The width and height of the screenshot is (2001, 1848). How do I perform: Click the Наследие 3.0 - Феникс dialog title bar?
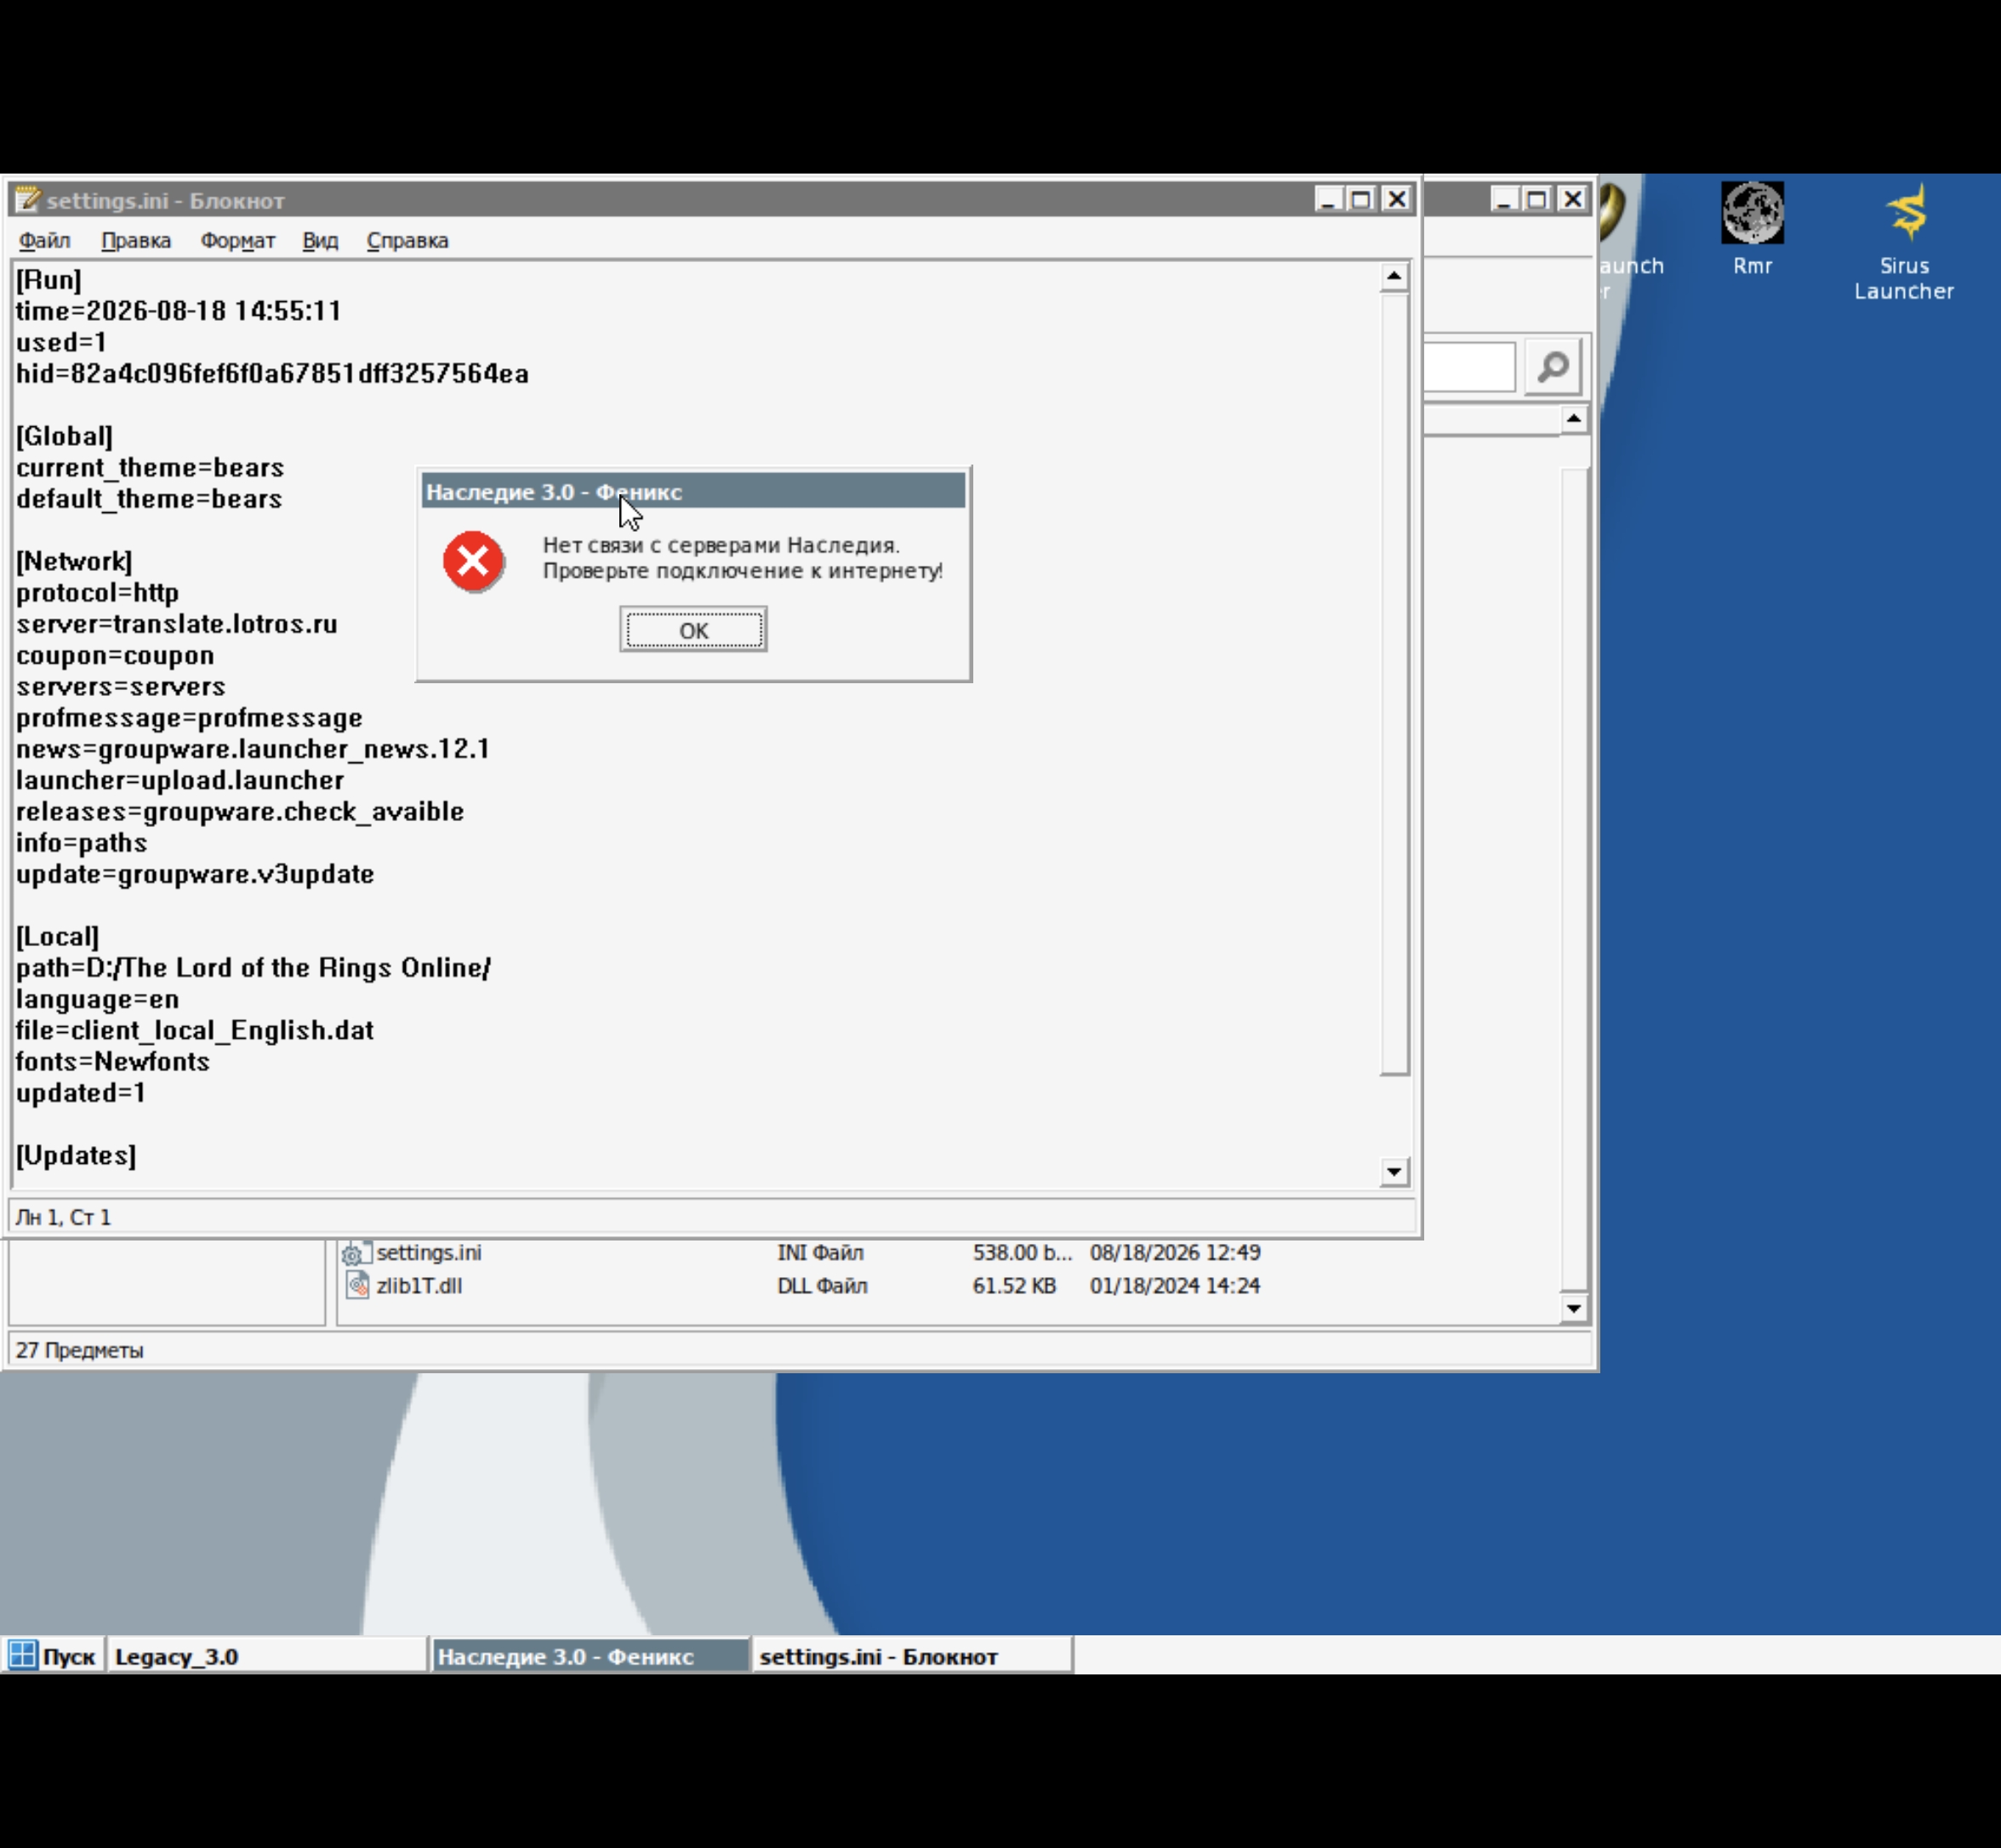[x=693, y=491]
